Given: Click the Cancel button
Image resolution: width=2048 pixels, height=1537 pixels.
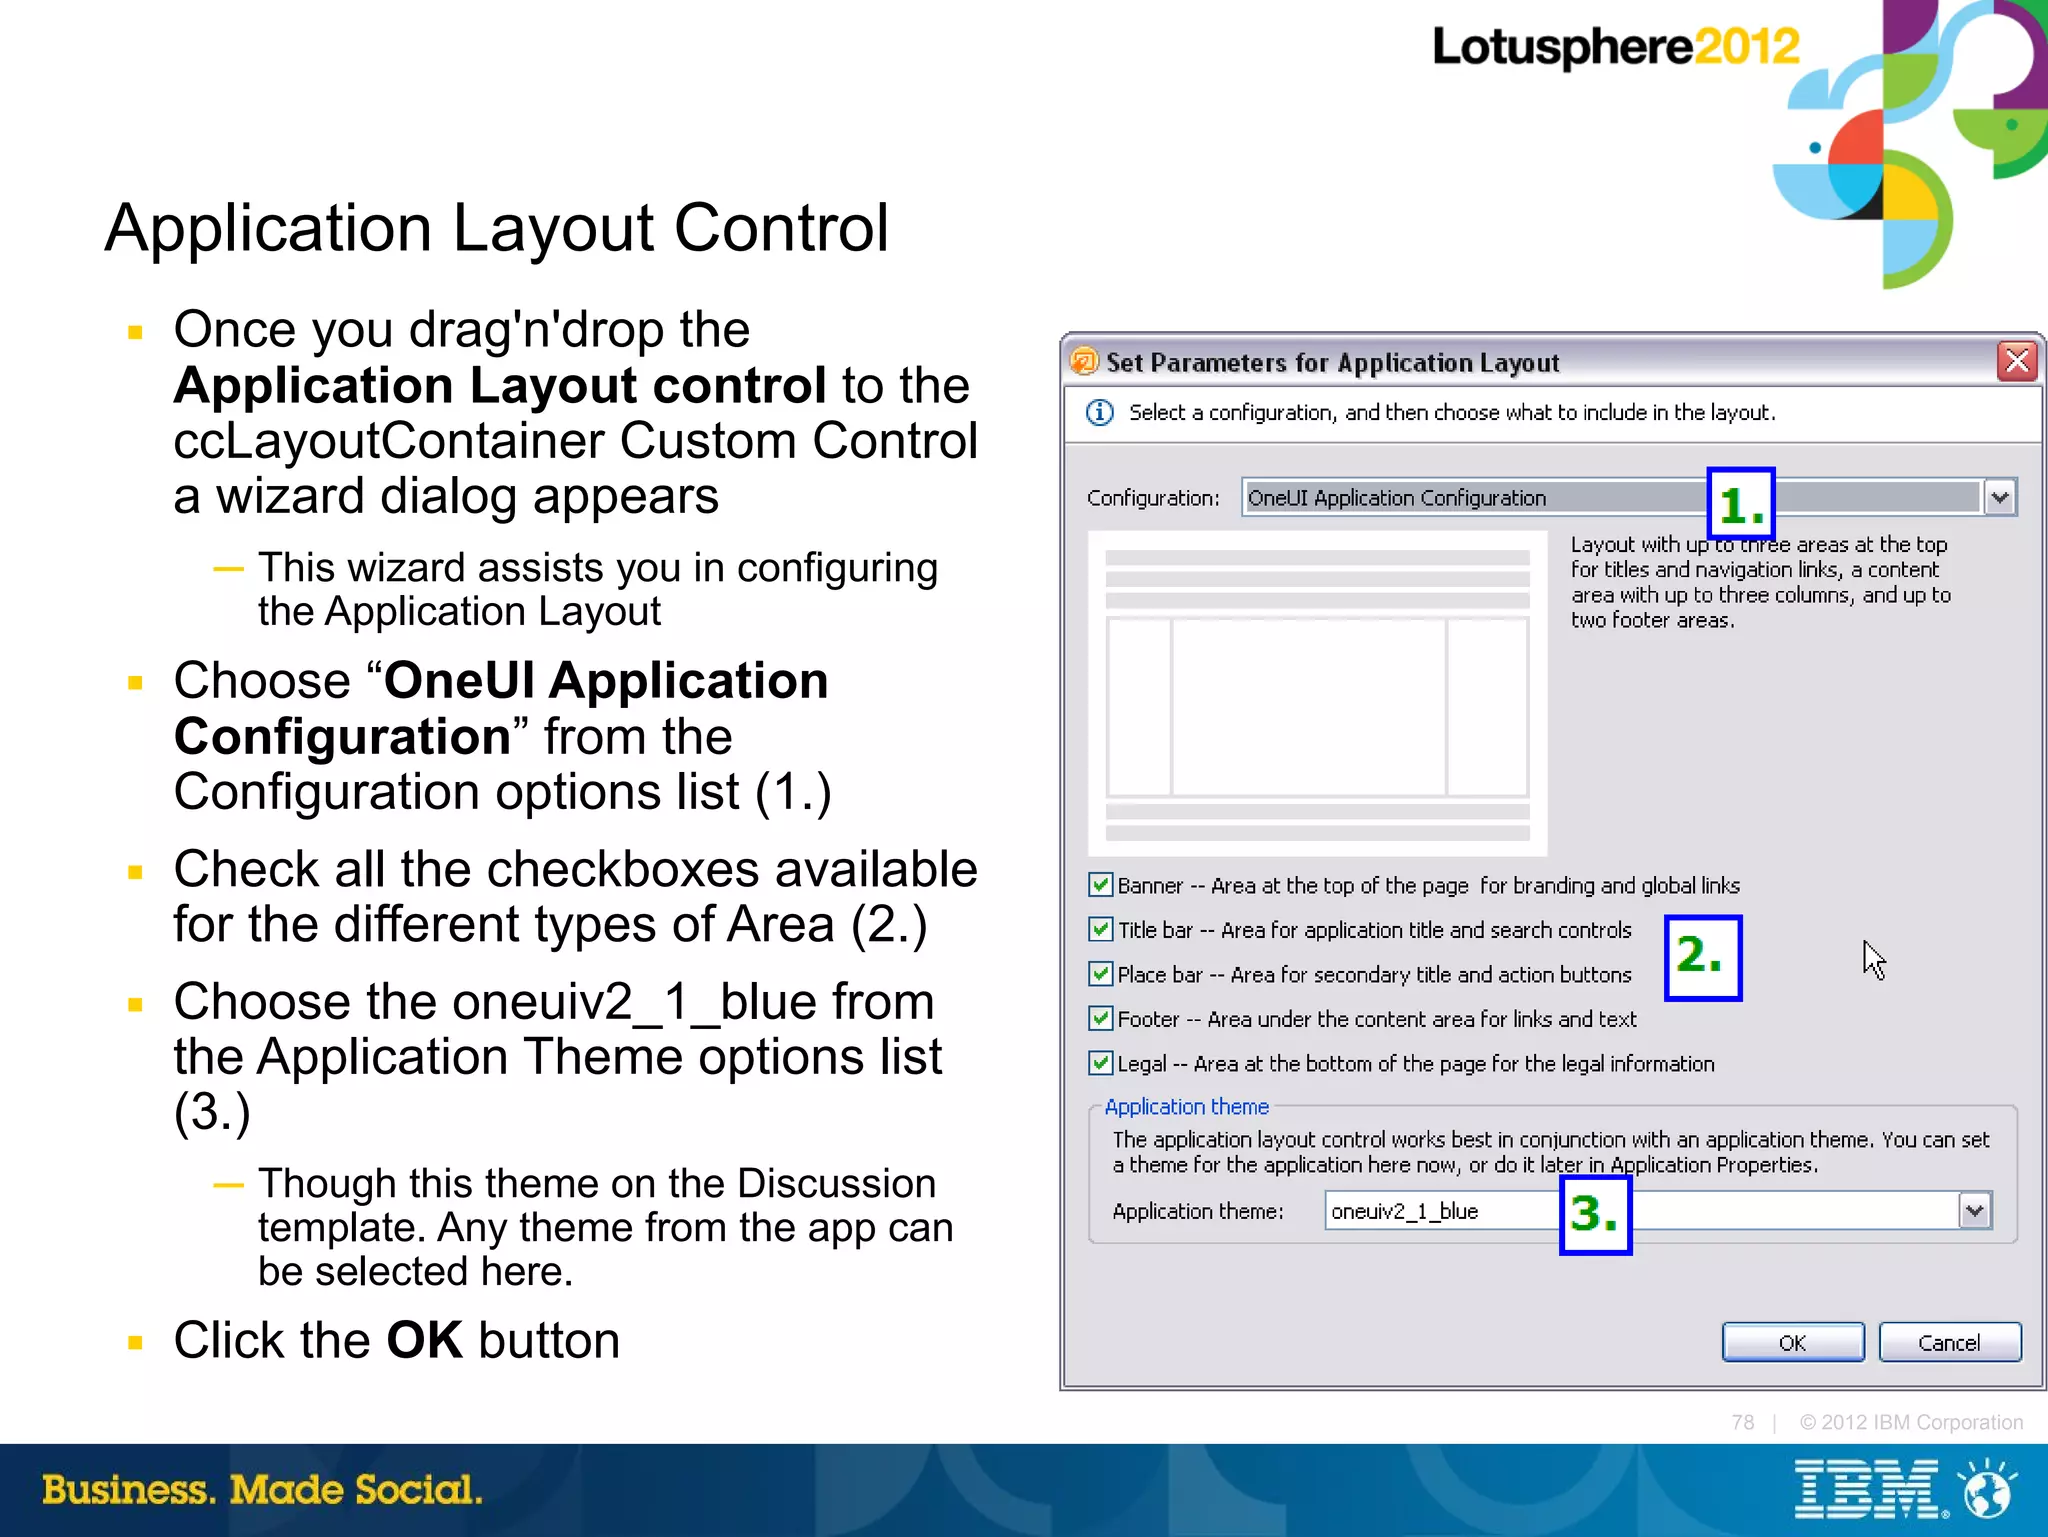Looking at the screenshot, I should [x=1949, y=1343].
